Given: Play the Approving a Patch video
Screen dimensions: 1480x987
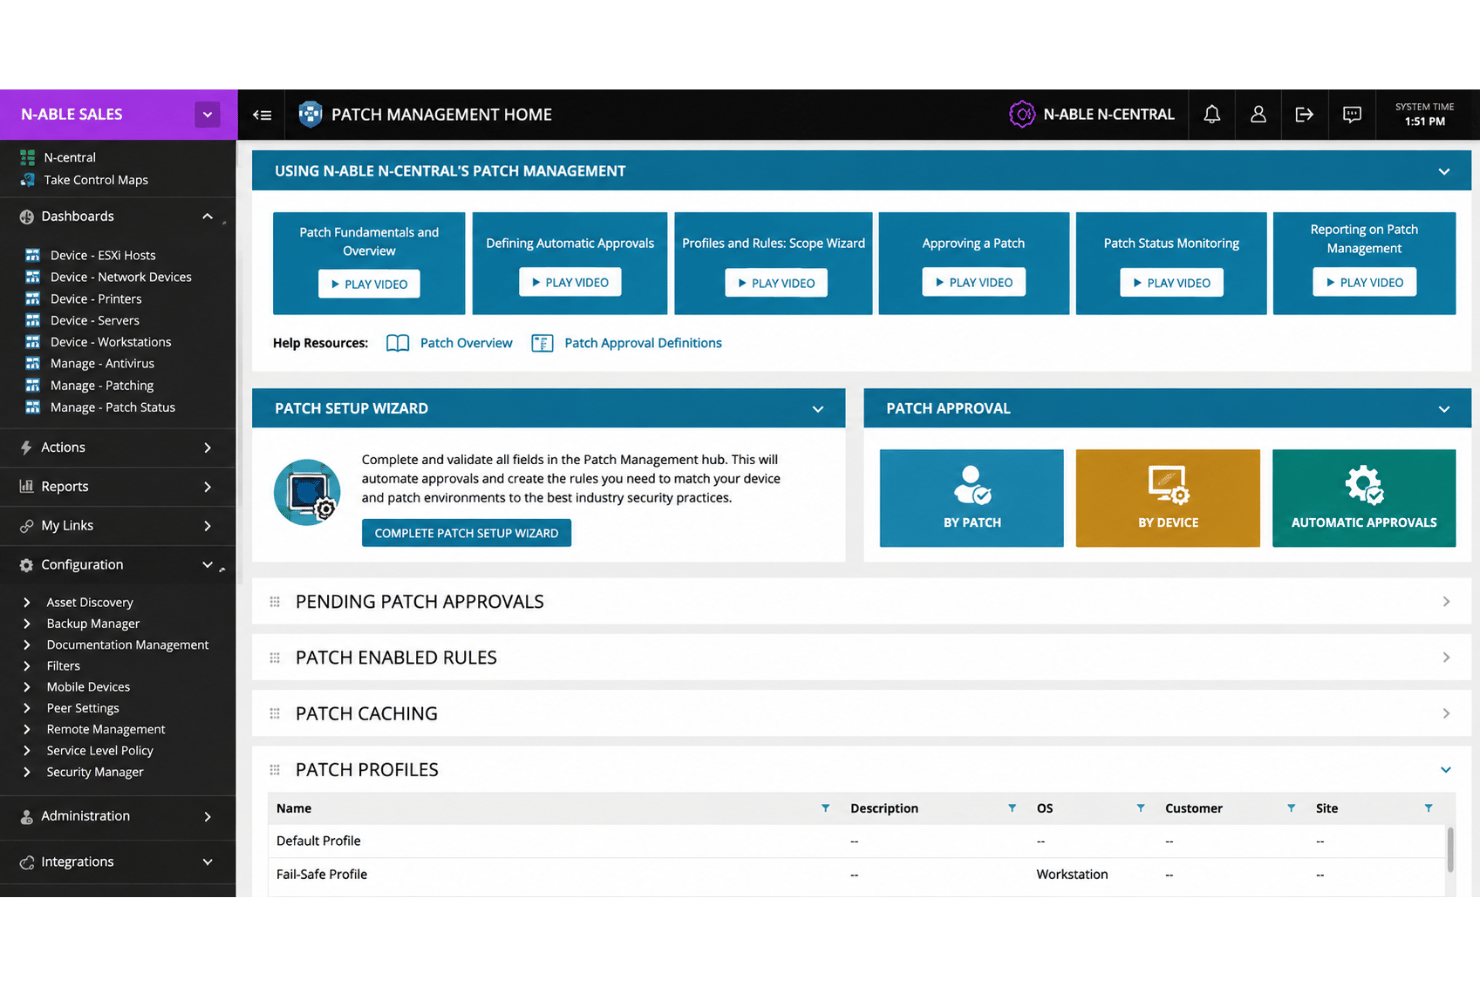Looking at the screenshot, I should click(973, 283).
